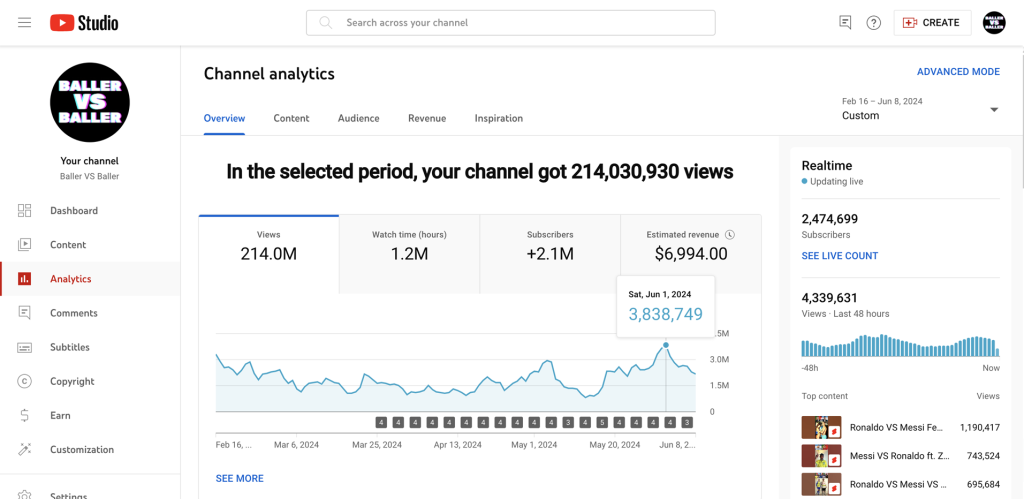Screen dimensions: 1024x499
Task: Click 'Baller VS Baller' channel name text
Action: point(89,176)
